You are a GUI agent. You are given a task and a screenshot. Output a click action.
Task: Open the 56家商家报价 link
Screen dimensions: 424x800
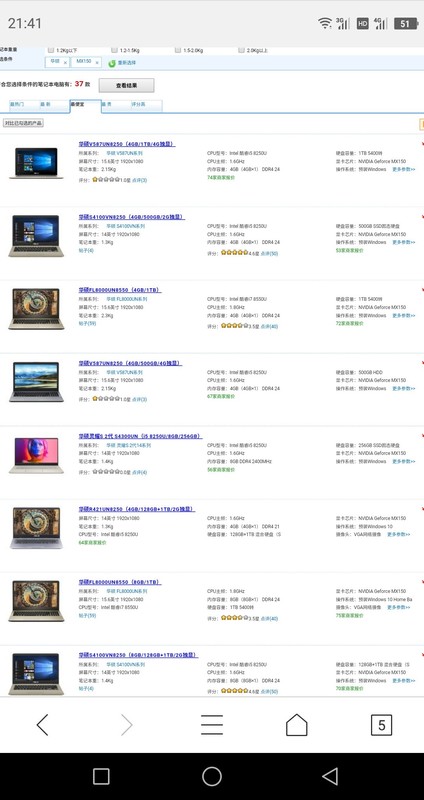coord(221,469)
